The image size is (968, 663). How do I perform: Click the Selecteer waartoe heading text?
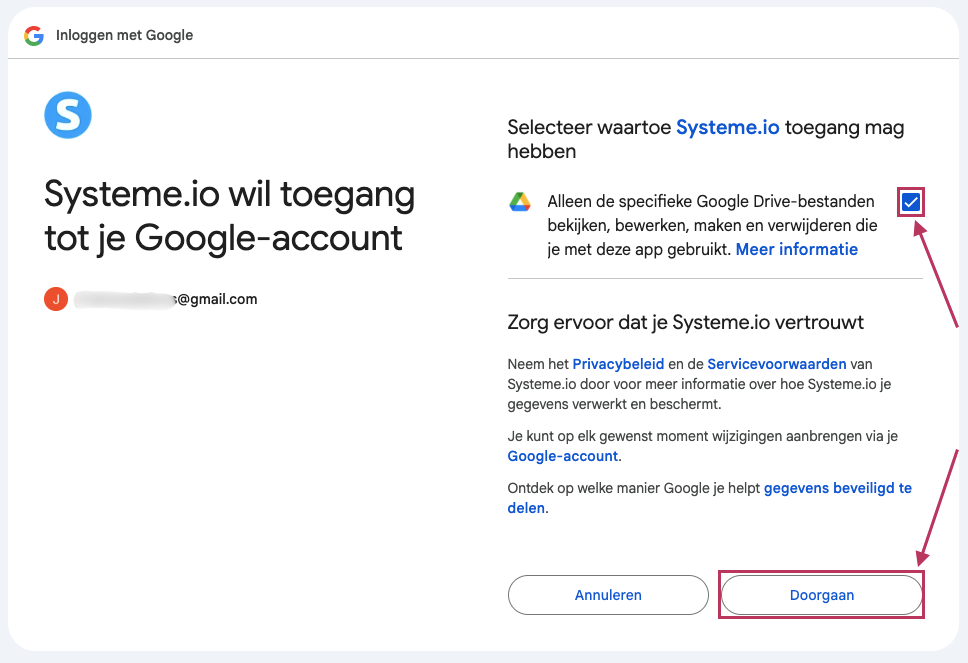pos(590,127)
